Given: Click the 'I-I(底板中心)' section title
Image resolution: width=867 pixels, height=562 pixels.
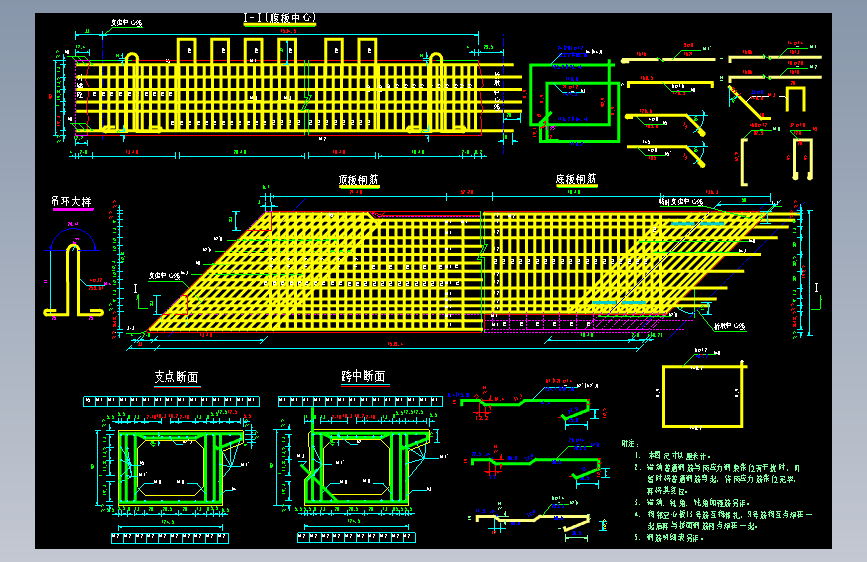Looking at the screenshot, I should (x=280, y=18).
